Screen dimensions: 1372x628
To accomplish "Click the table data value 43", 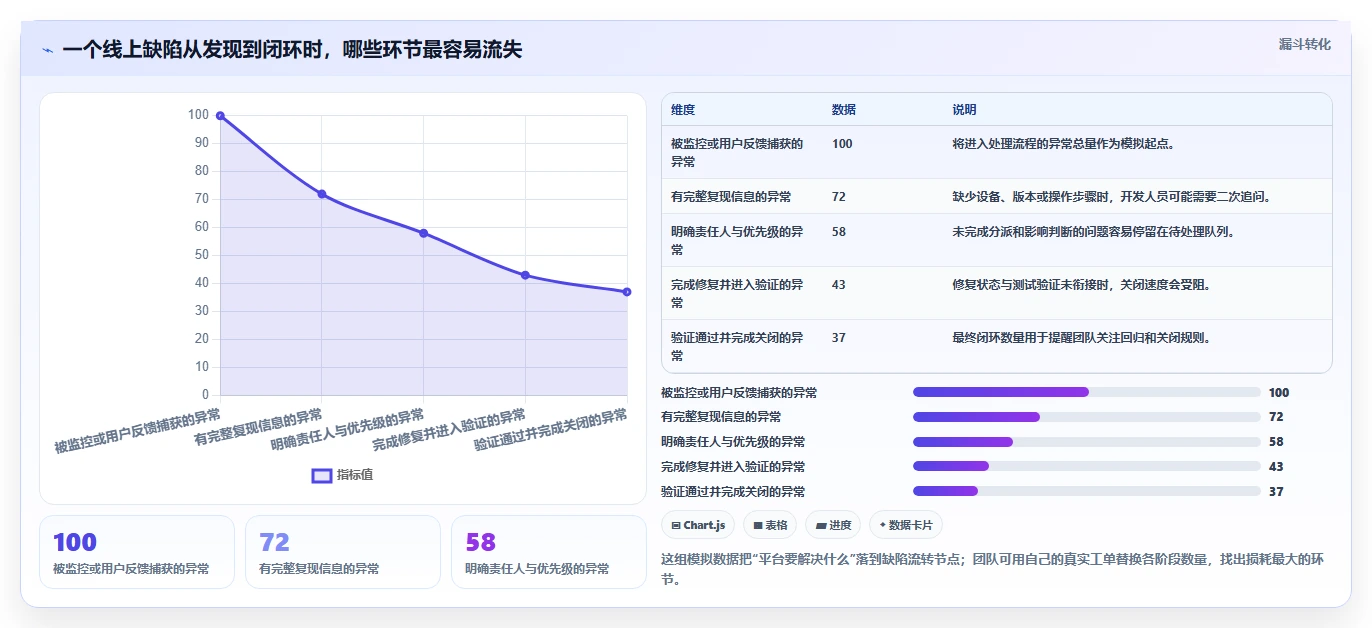I will click(x=839, y=285).
